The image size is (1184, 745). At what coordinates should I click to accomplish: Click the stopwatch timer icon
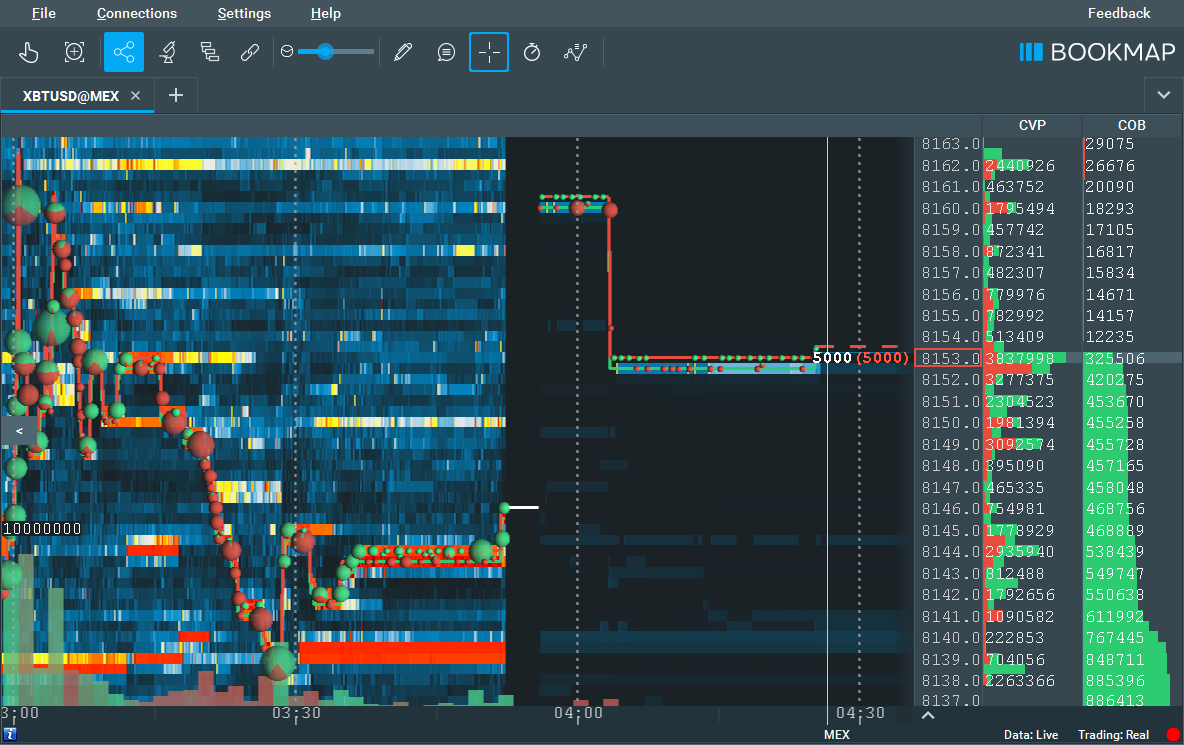[532, 52]
